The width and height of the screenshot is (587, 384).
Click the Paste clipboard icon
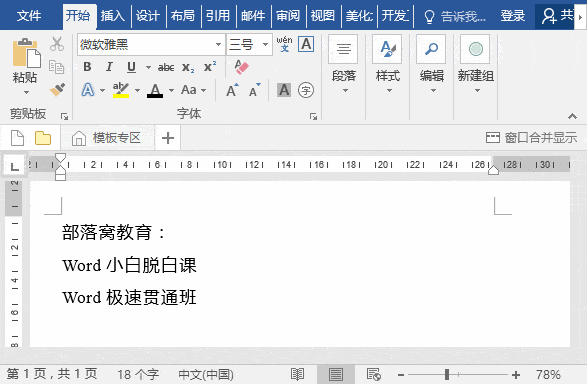click(x=26, y=53)
